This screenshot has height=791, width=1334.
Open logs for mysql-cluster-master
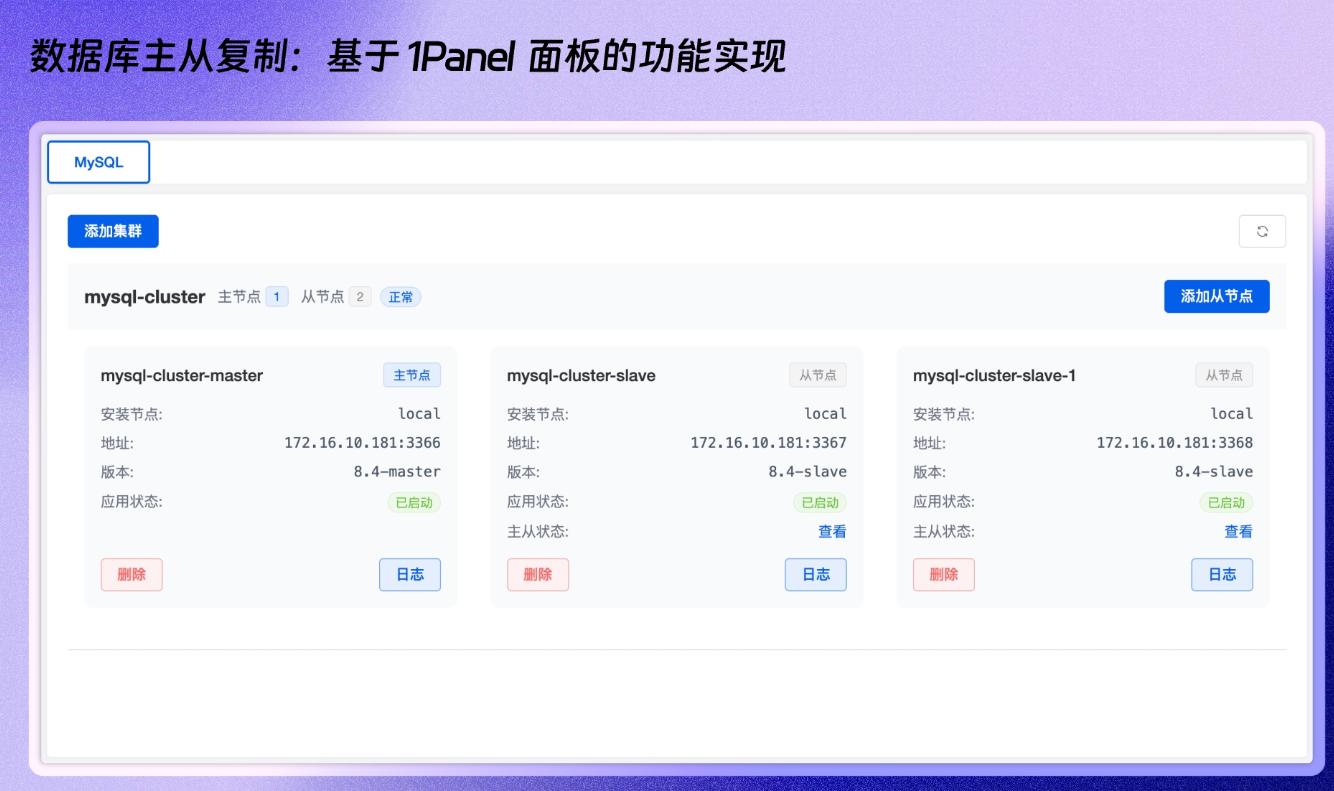coord(410,574)
